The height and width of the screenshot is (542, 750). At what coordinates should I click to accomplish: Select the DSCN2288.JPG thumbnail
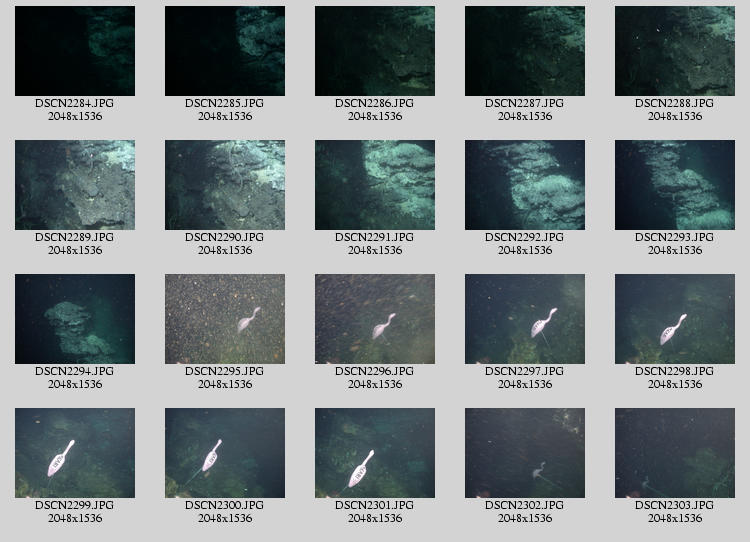coord(675,51)
